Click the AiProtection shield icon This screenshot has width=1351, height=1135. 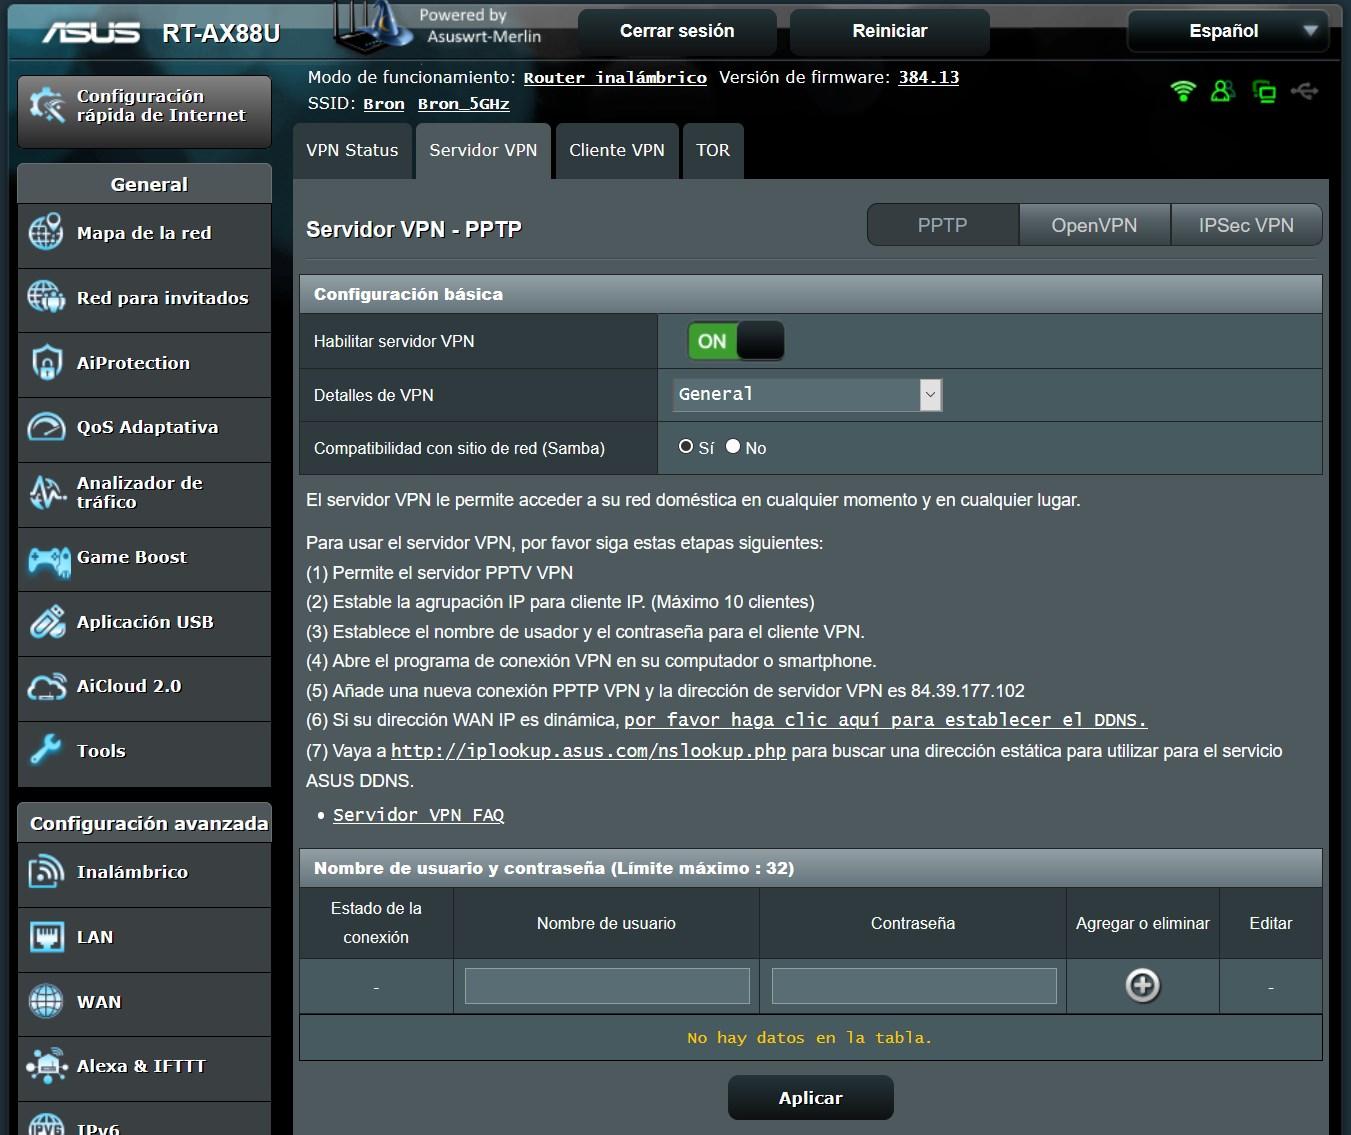(46, 362)
